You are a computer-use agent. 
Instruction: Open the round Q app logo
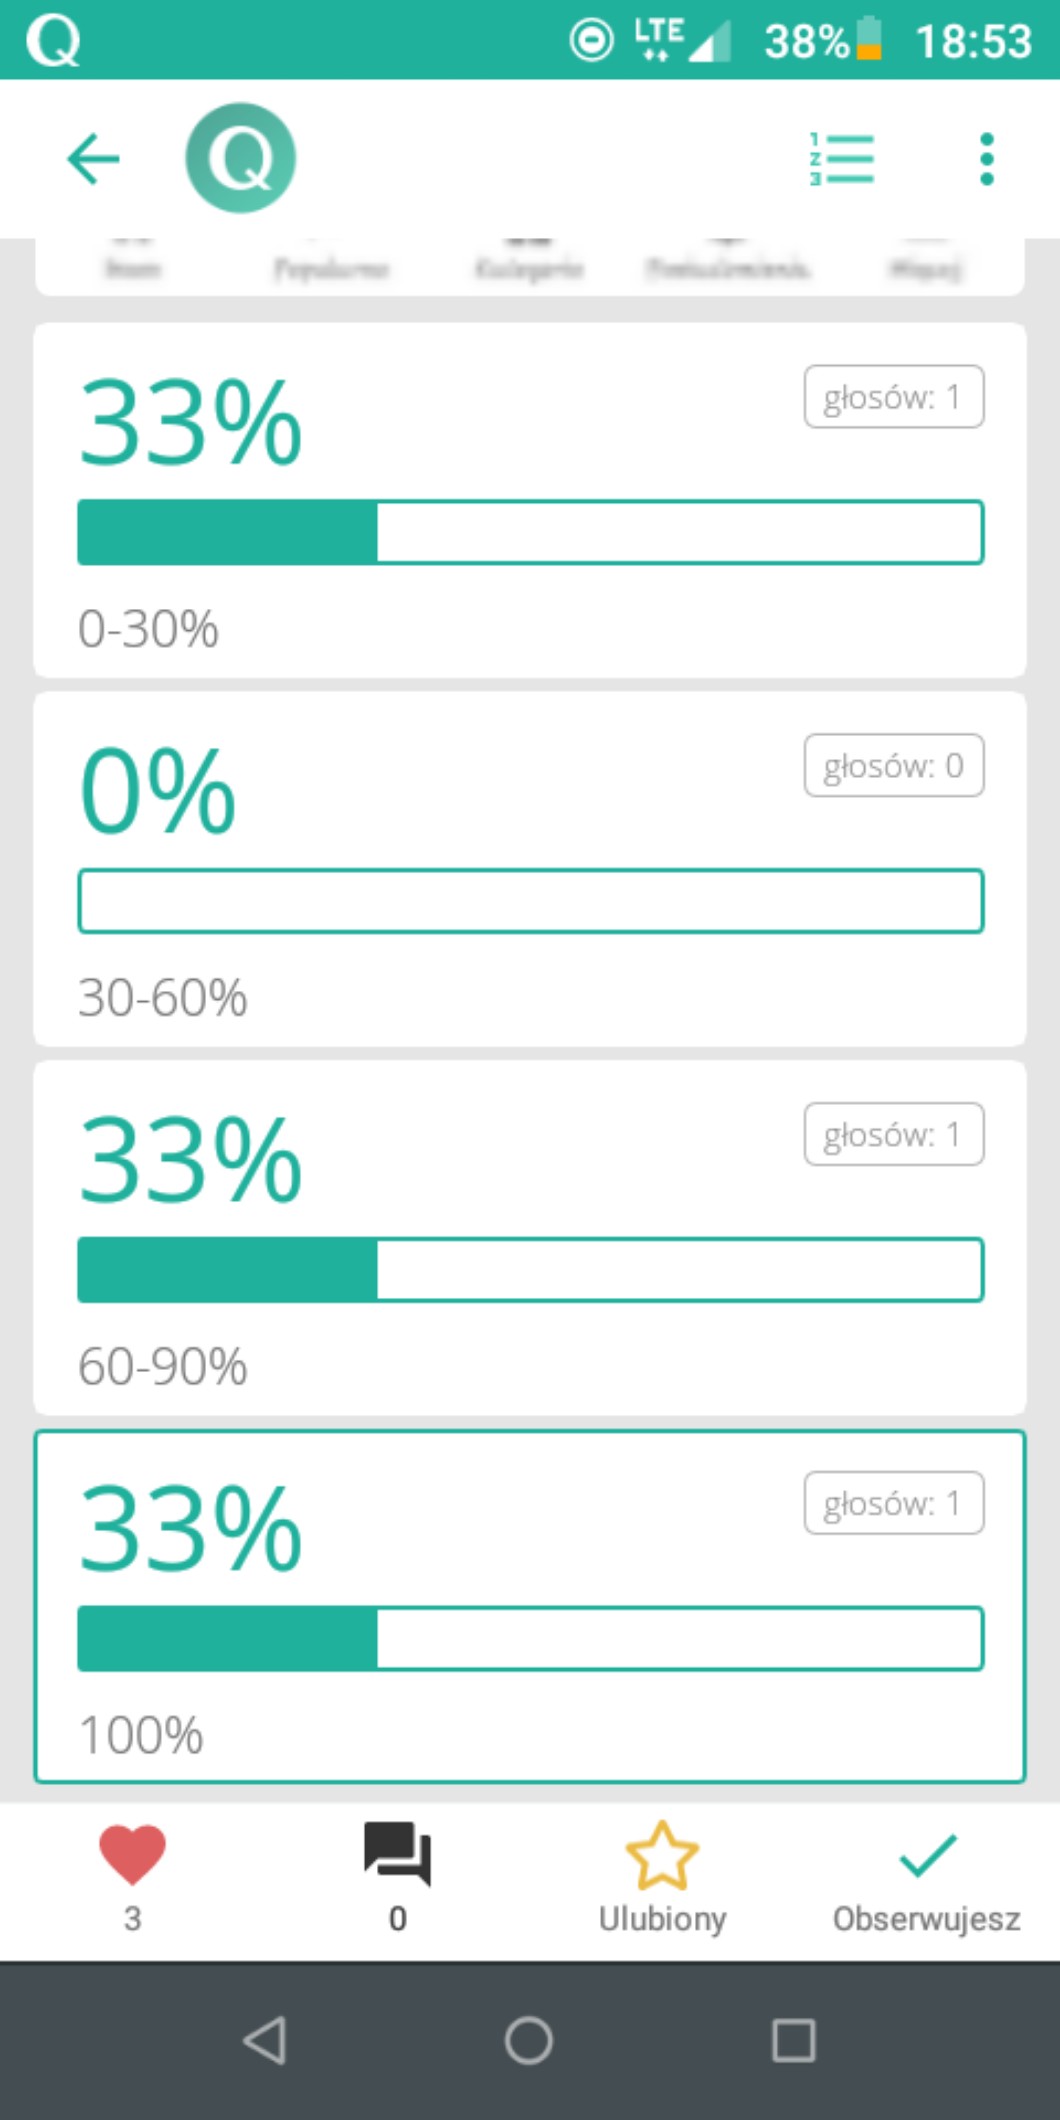pos(240,158)
